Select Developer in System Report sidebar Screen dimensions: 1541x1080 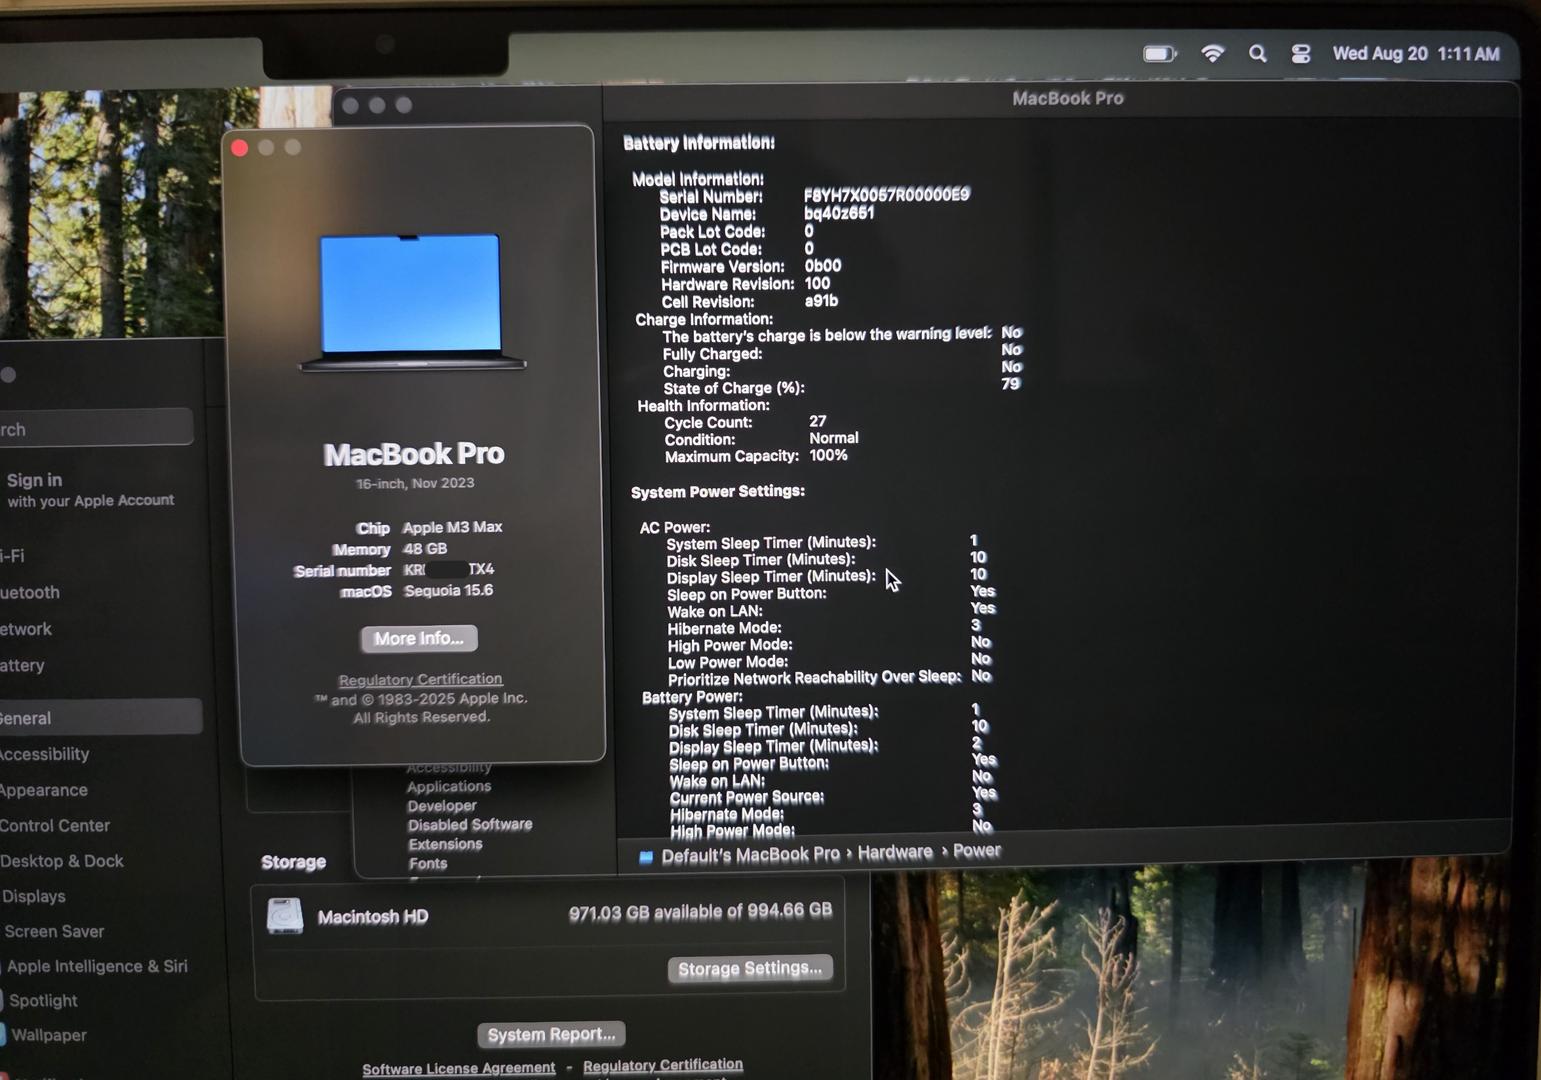pyautogui.click(x=442, y=806)
